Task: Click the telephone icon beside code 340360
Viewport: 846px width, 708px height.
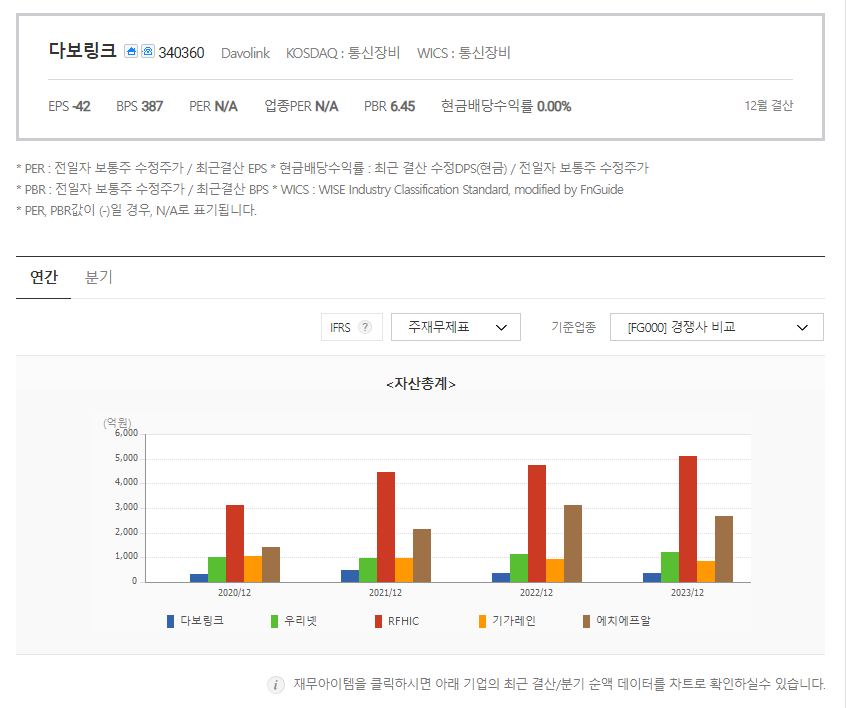Action: pyautogui.click(x=148, y=51)
